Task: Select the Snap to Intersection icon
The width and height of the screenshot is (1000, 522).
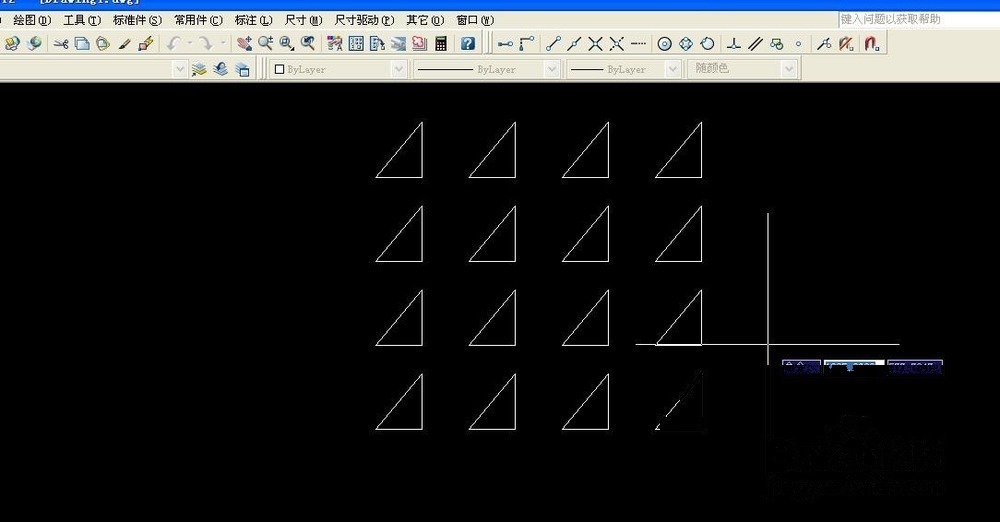Action: [x=596, y=44]
